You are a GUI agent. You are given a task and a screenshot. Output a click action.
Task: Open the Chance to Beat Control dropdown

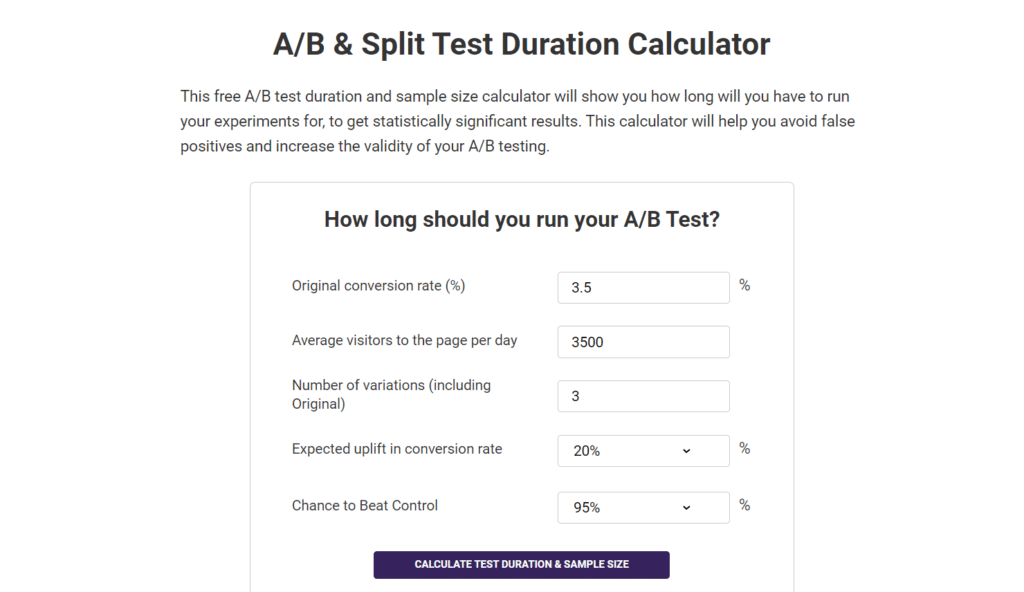[x=643, y=507]
